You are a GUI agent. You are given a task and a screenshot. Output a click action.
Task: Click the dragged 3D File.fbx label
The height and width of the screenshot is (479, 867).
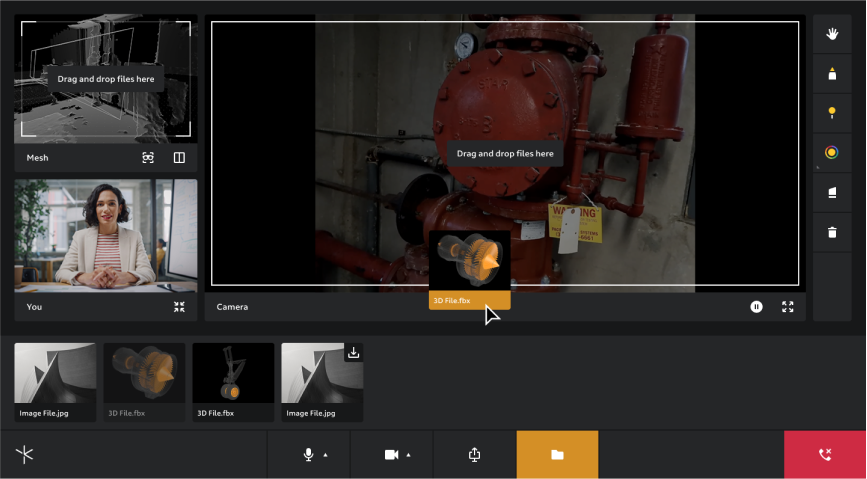[x=452, y=300]
